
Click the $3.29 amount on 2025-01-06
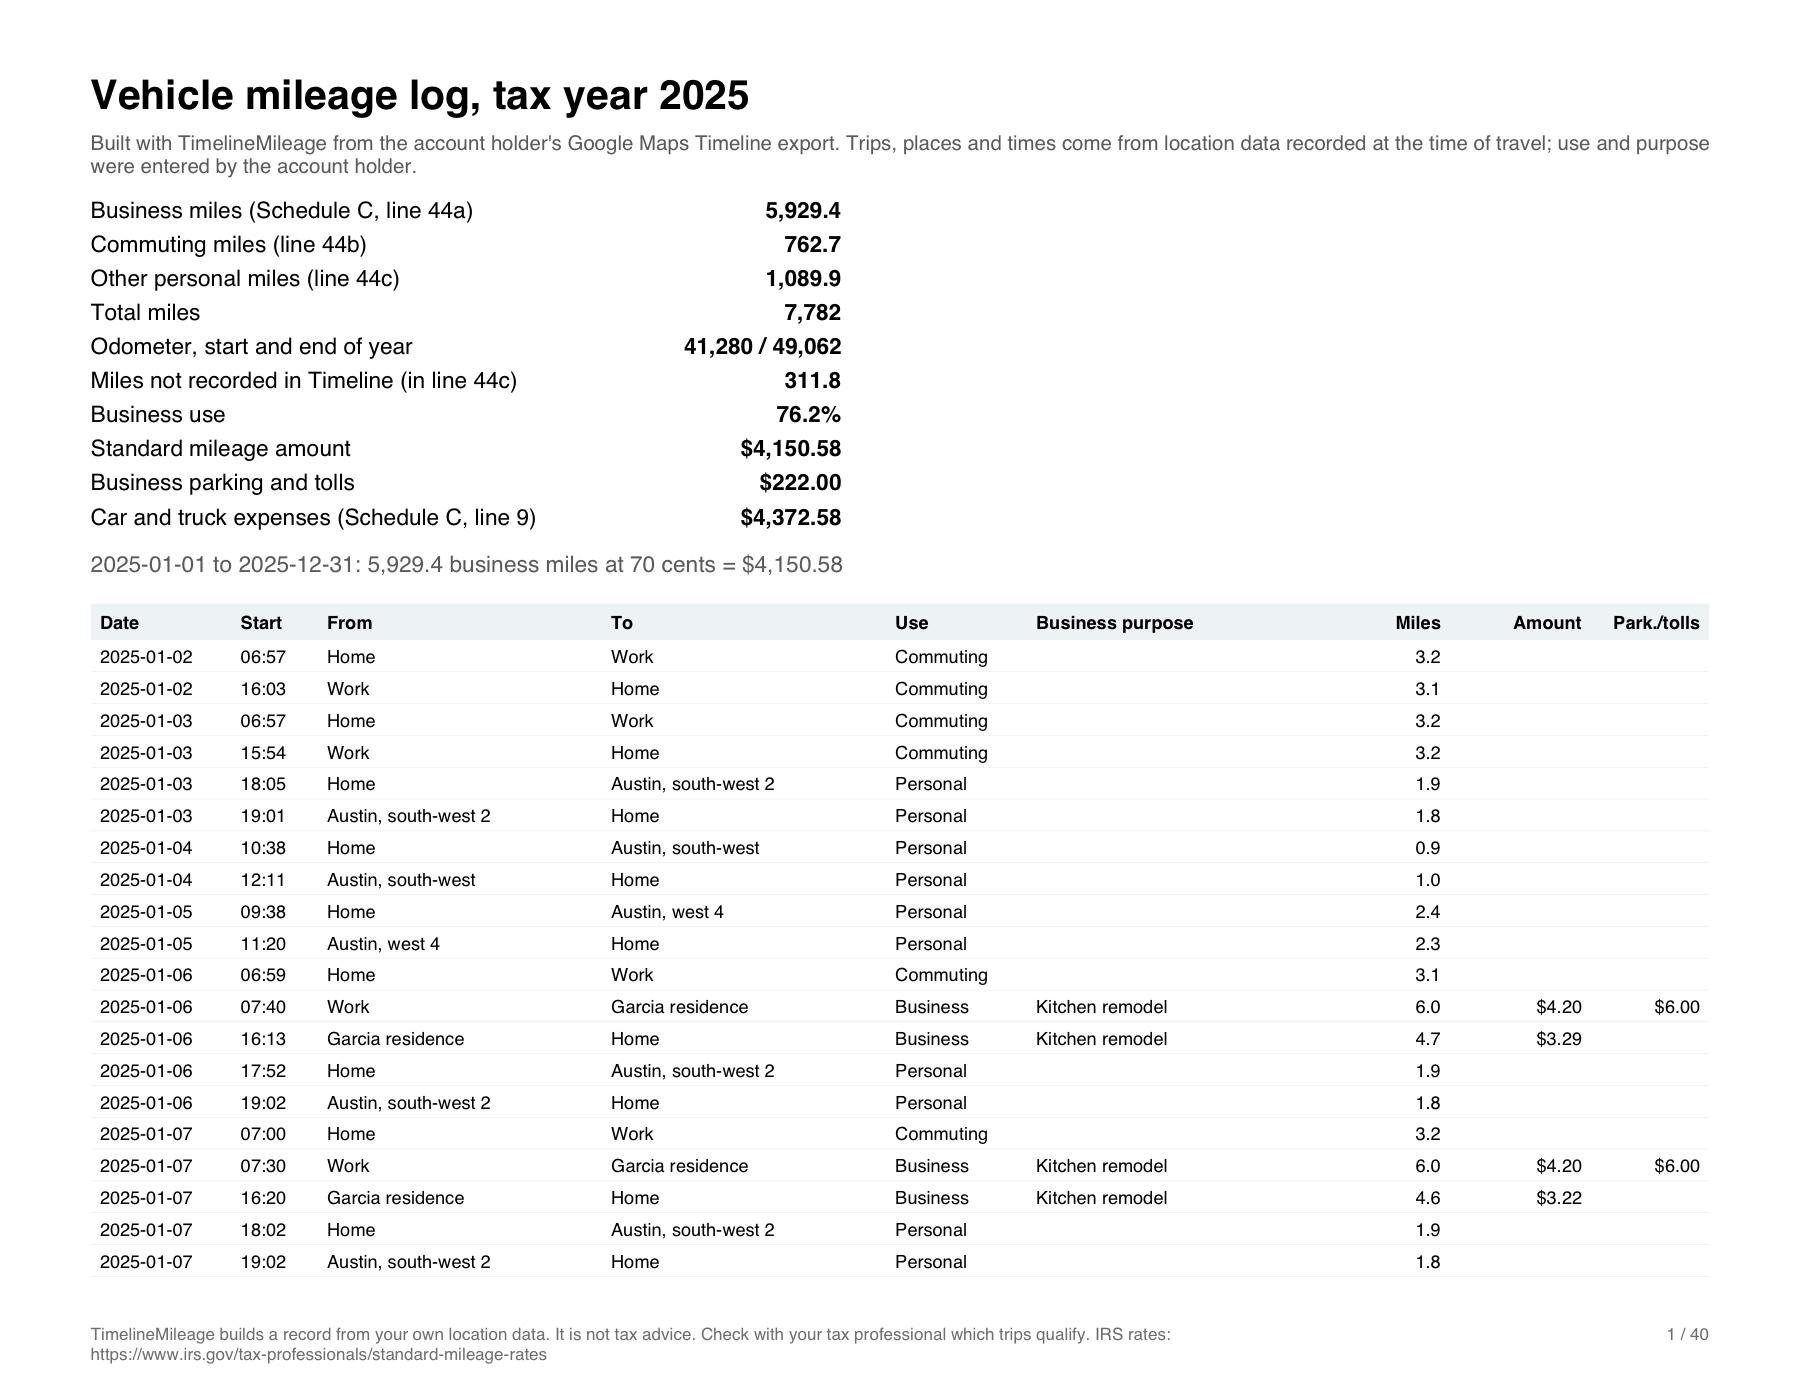click(x=1559, y=1039)
